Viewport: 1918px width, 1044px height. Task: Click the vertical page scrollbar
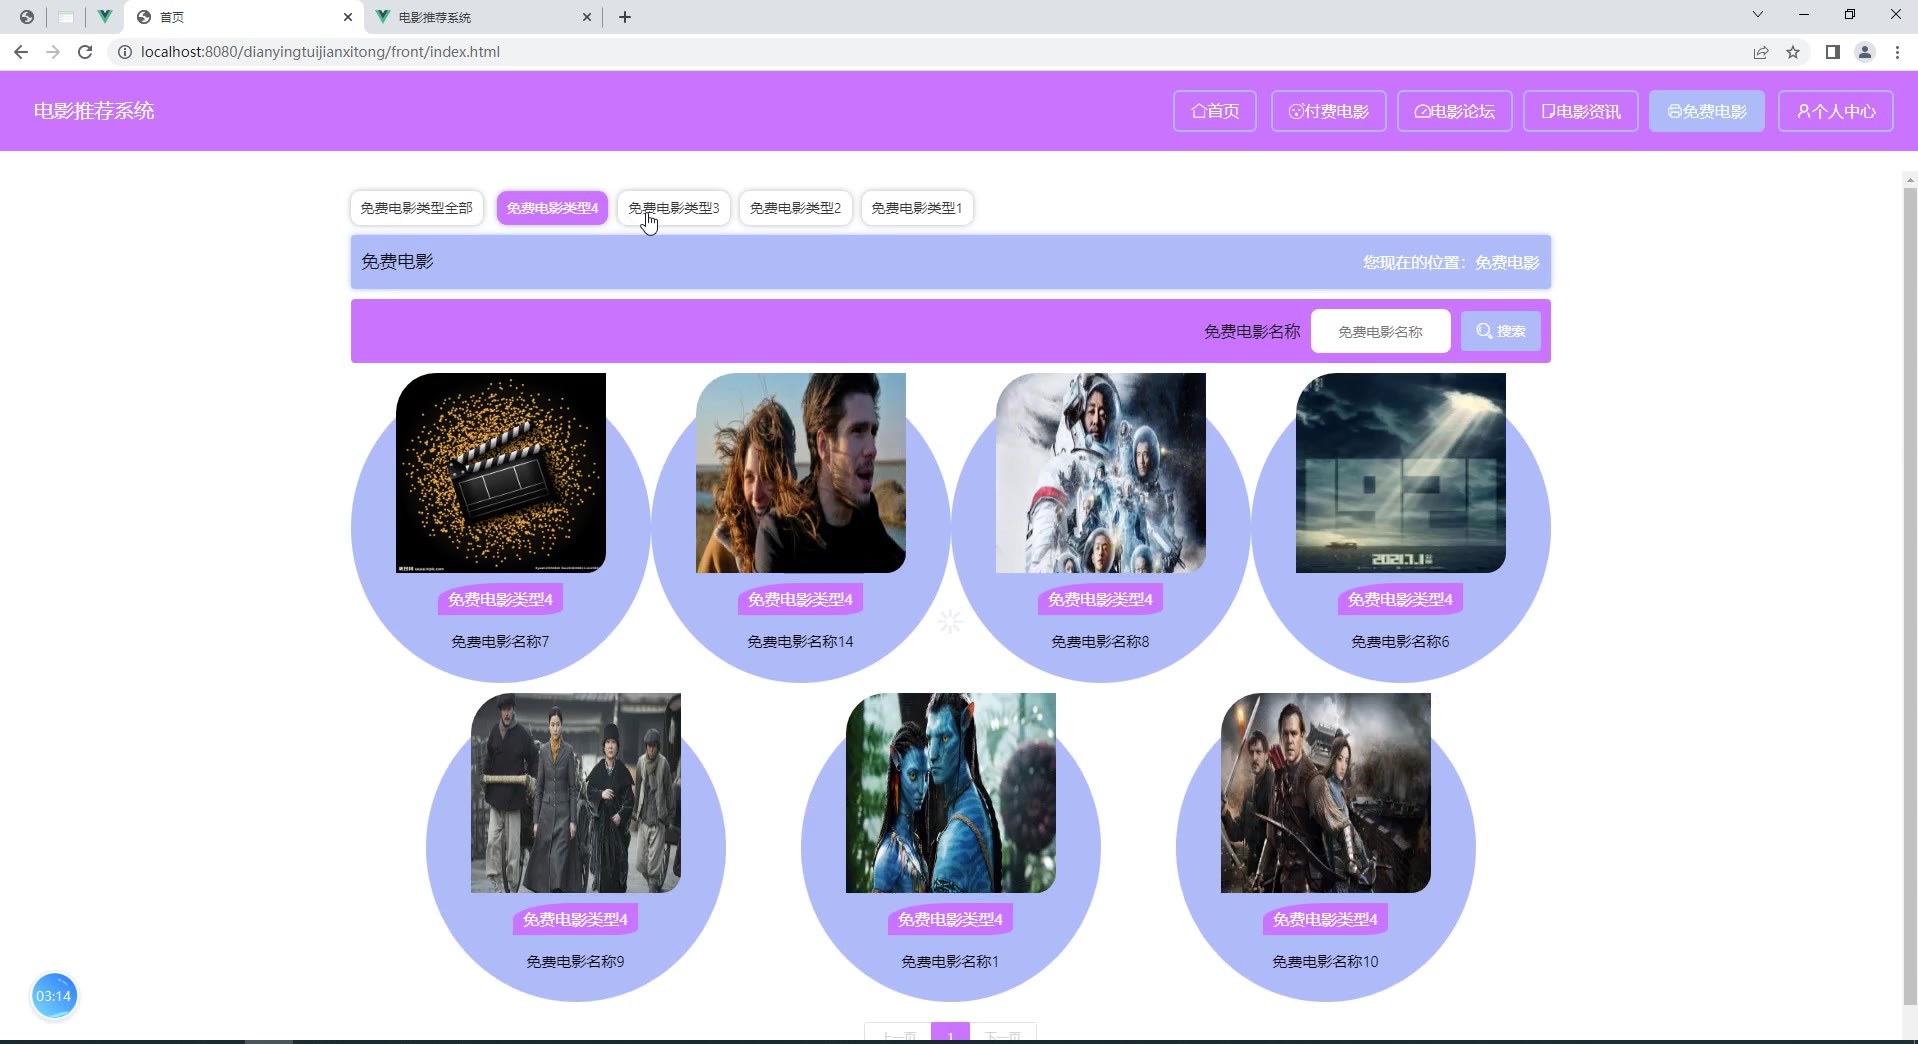(x=1910, y=595)
